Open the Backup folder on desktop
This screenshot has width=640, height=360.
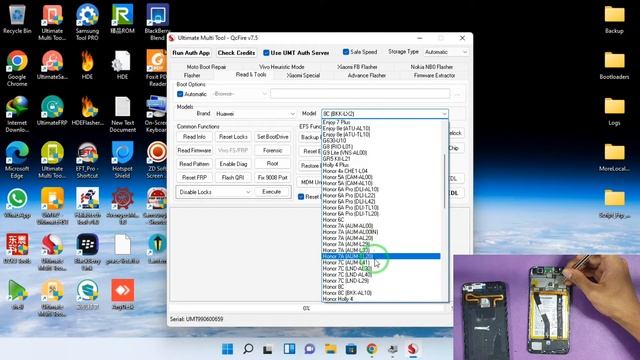614,20
